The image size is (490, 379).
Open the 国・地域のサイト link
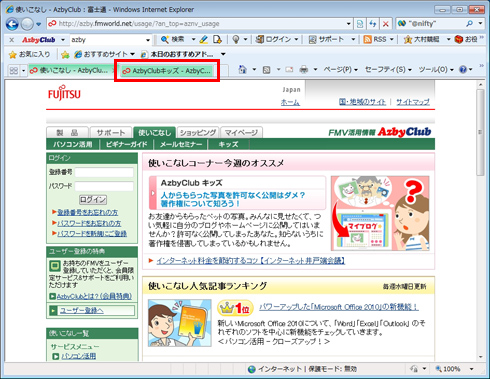pyautogui.click(x=362, y=102)
